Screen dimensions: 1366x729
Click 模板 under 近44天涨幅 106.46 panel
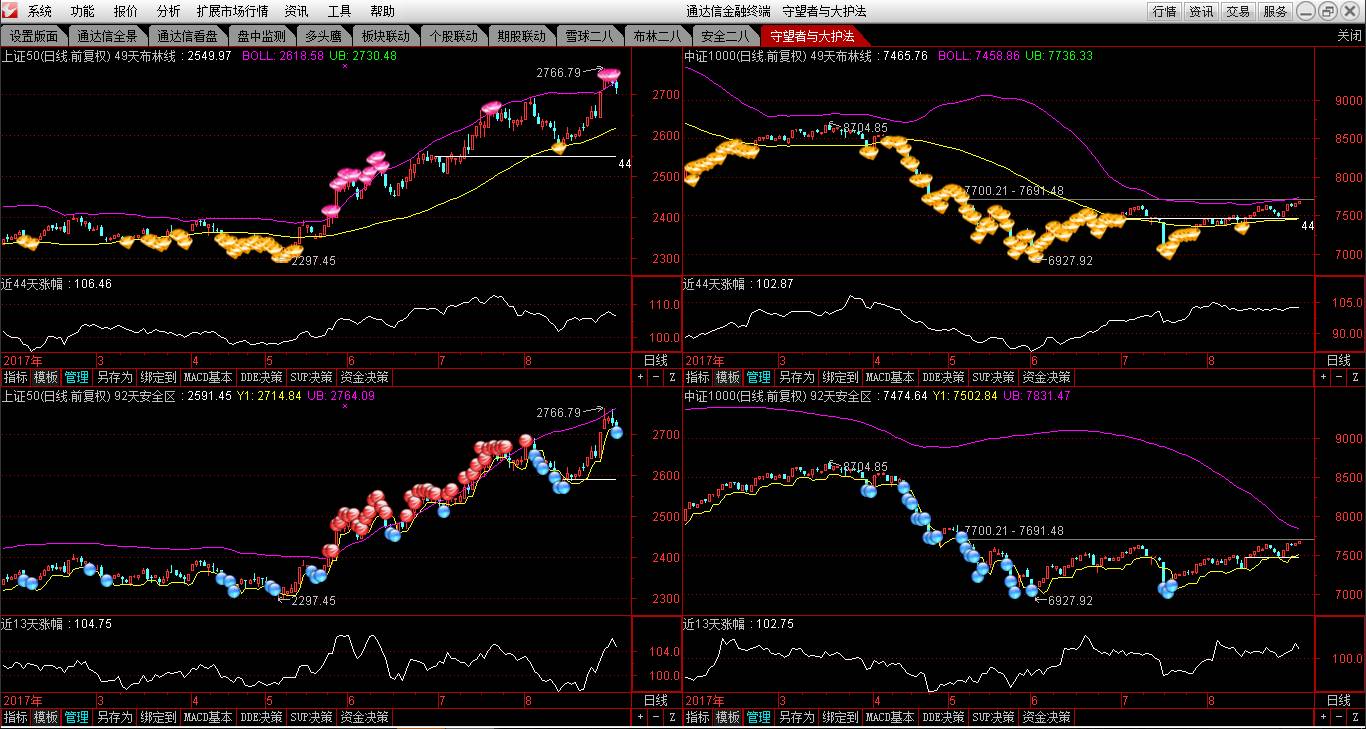[x=46, y=377]
